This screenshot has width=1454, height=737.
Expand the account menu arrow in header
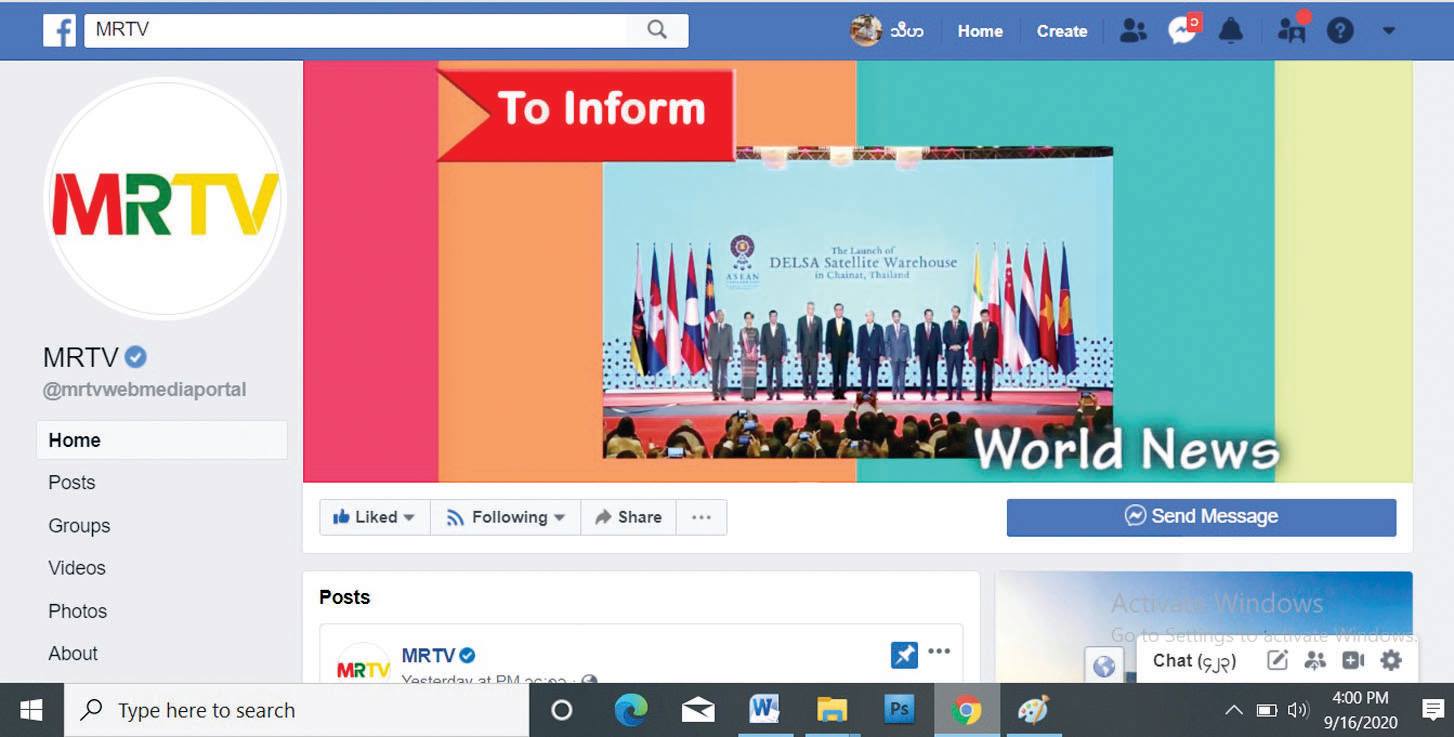coord(1389,31)
